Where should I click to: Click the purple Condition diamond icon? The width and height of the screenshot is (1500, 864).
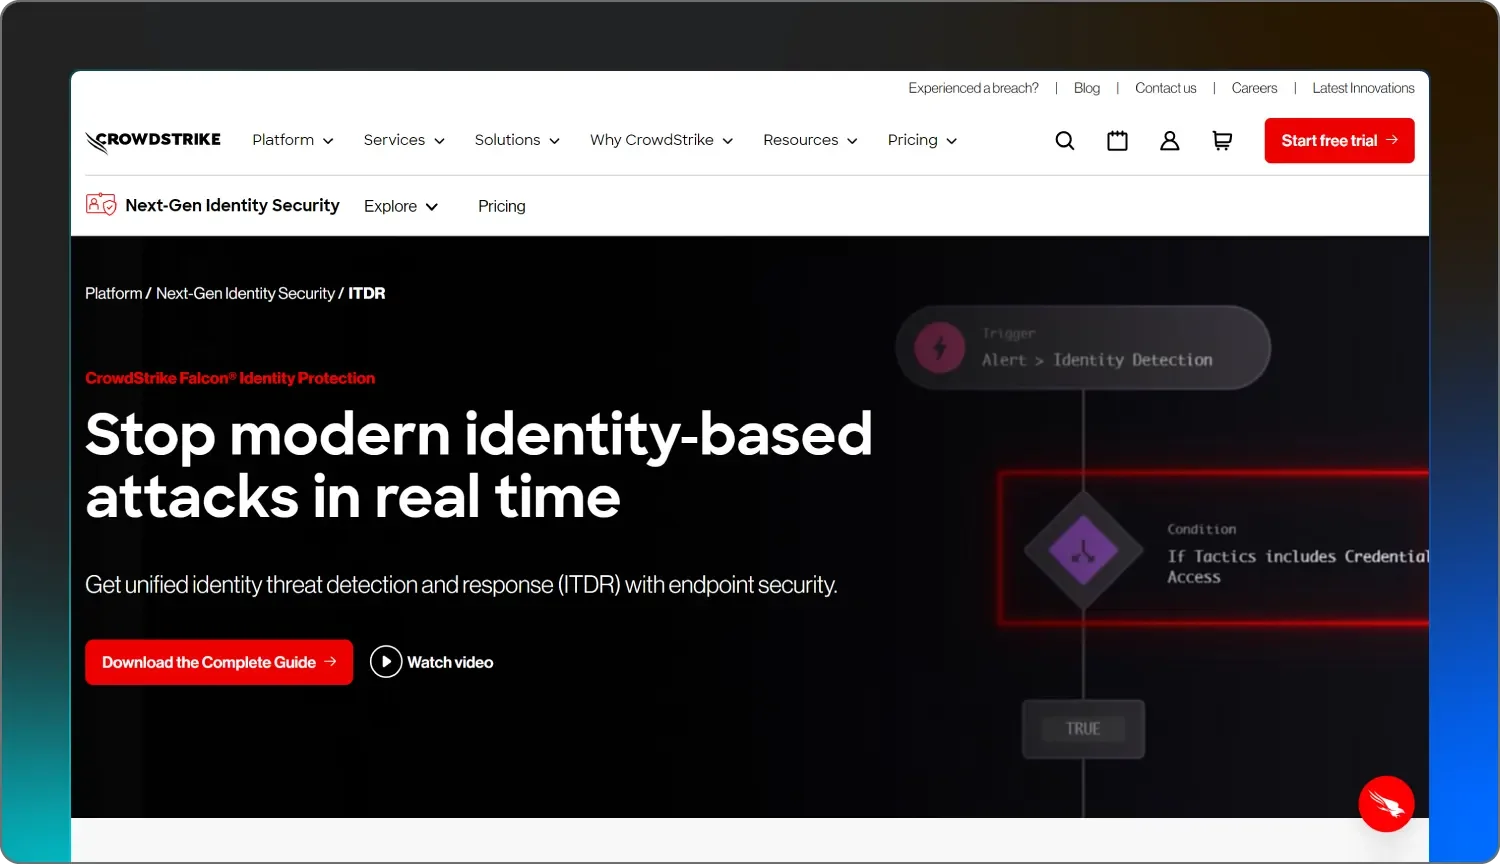coord(1083,550)
